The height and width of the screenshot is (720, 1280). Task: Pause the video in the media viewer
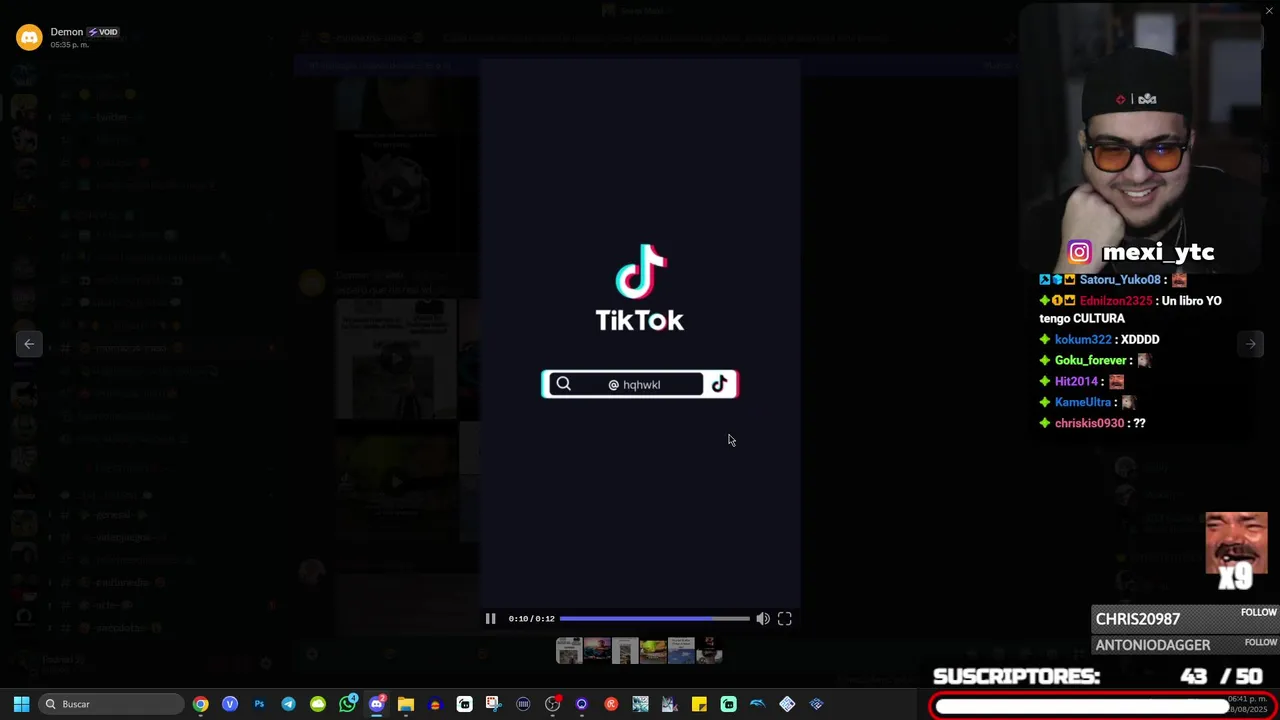(490, 619)
